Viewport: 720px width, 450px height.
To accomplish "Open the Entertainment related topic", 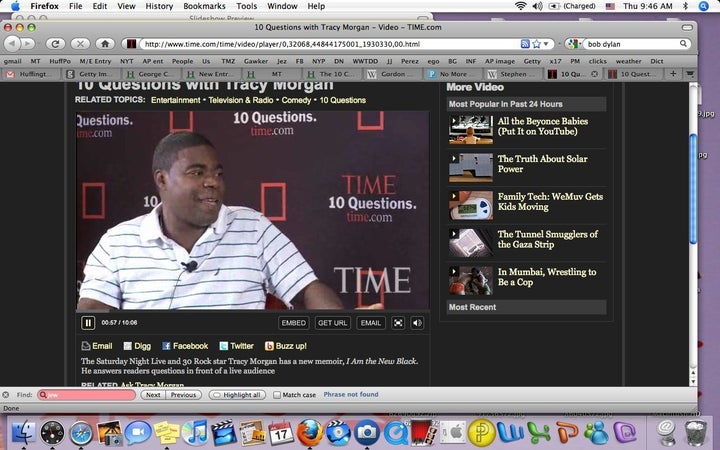I will pyautogui.click(x=175, y=100).
